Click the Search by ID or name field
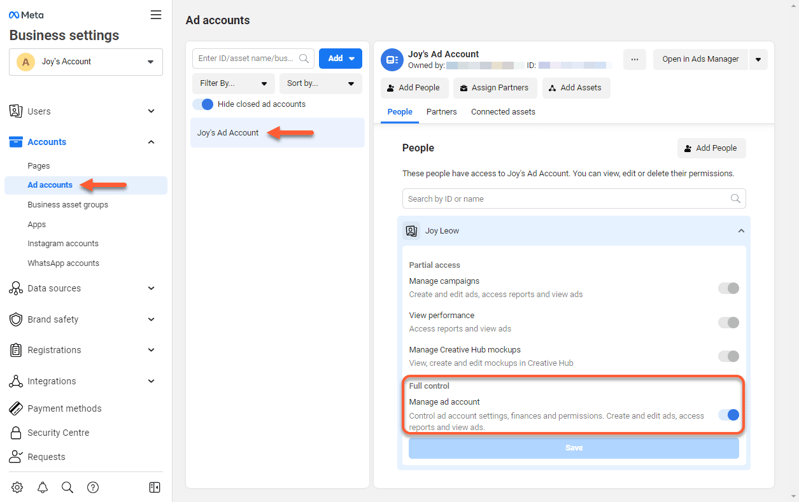This screenshot has width=799, height=502. pos(565,199)
